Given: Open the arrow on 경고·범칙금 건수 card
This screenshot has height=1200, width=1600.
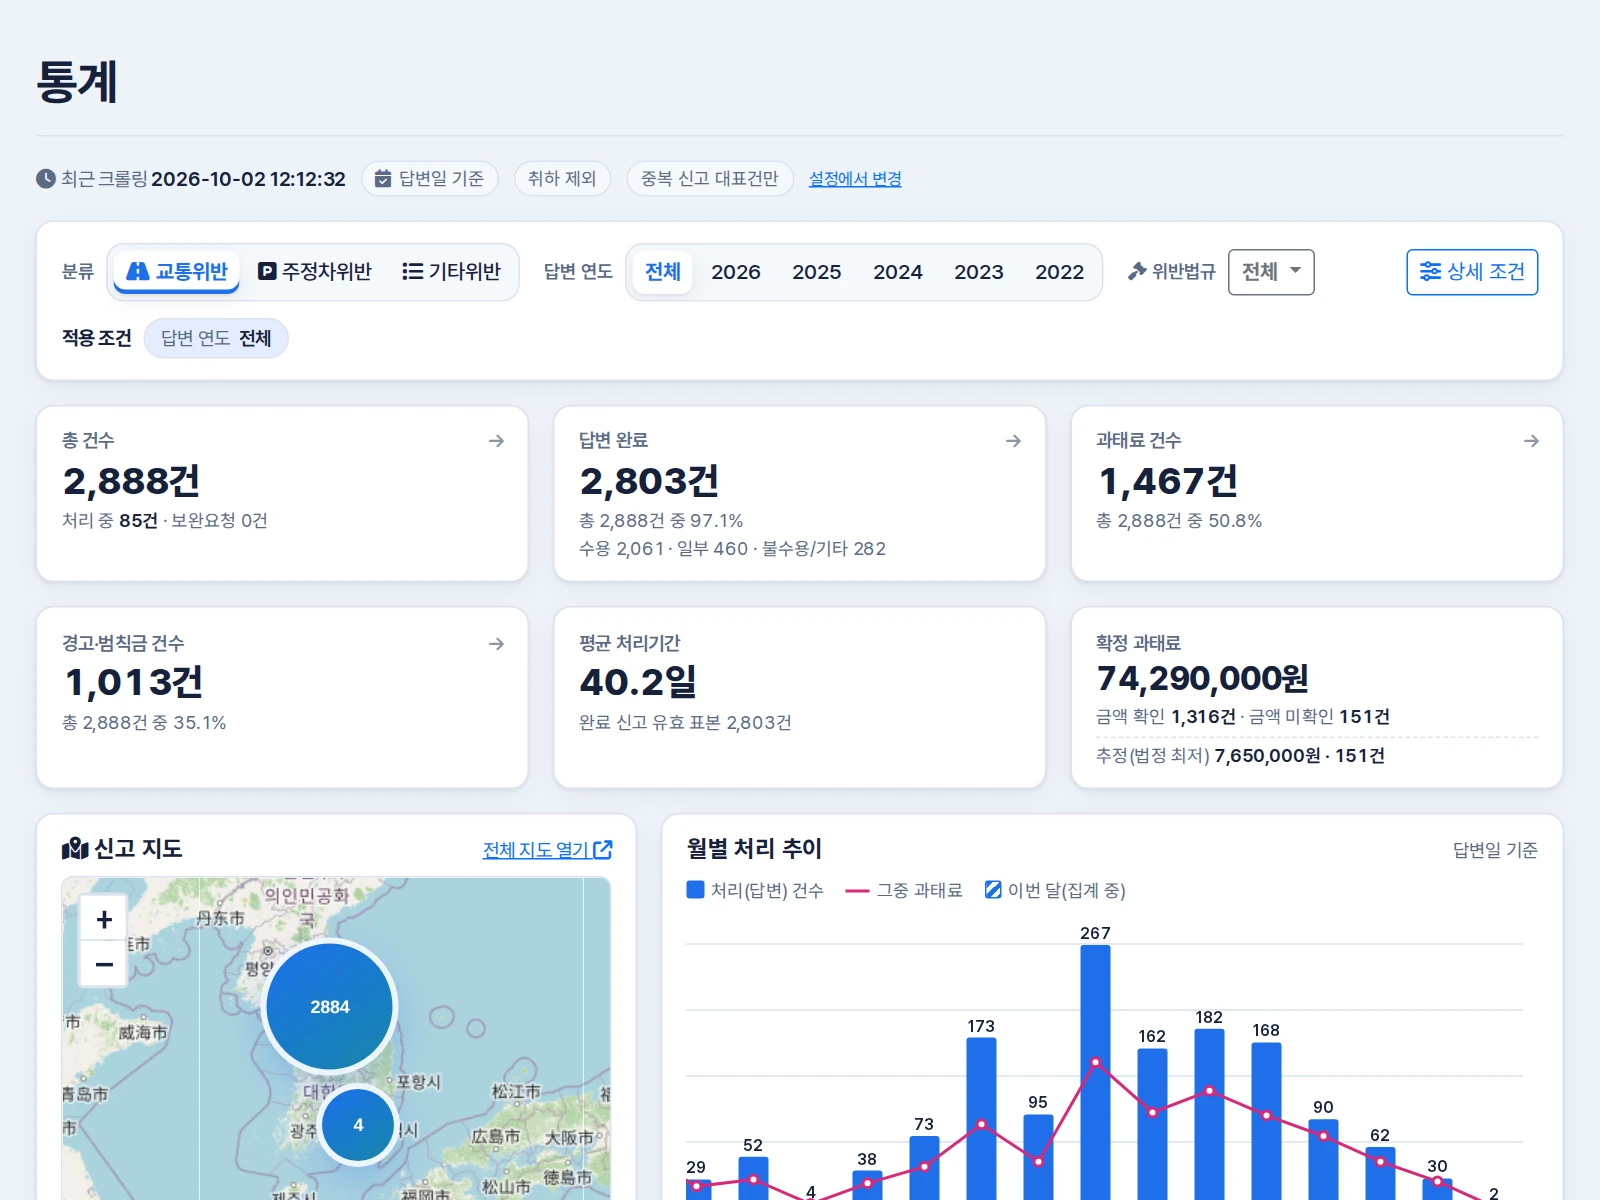Looking at the screenshot, I should click(496, 644).
